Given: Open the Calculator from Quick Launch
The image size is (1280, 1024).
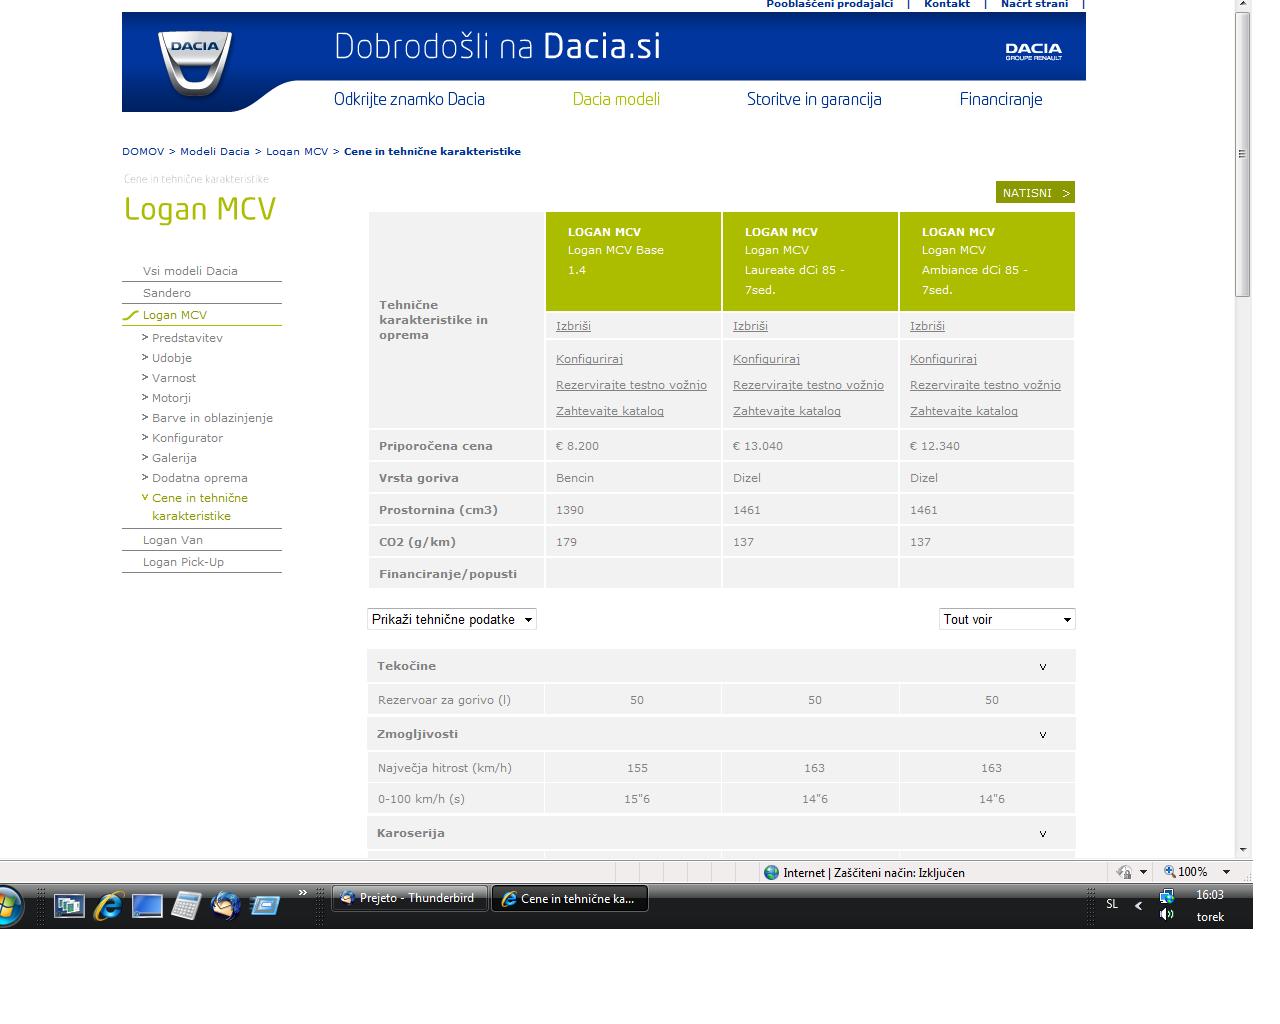Looking at the screenshot, I should pos(186,906).
